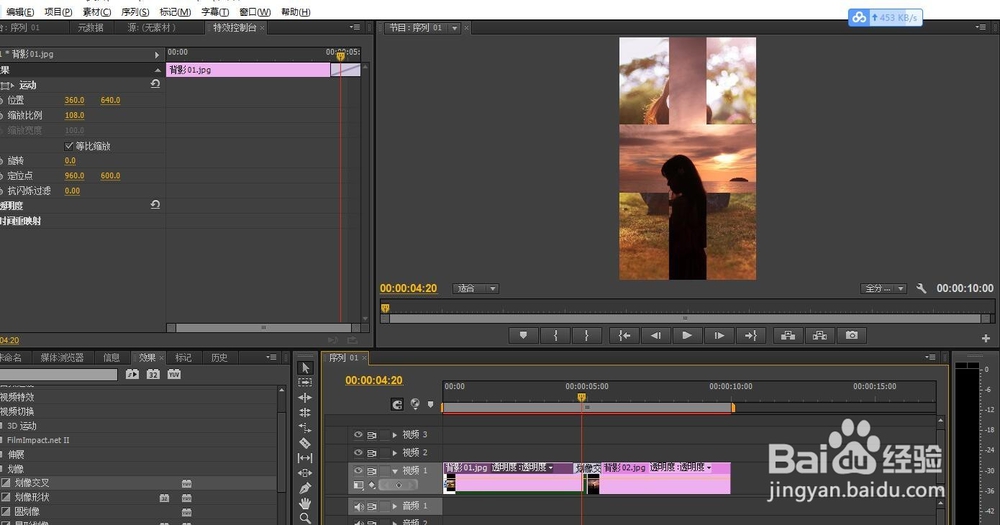The image size is (1000, 525).
Task: Step back one frame
Action: (656, 336)
